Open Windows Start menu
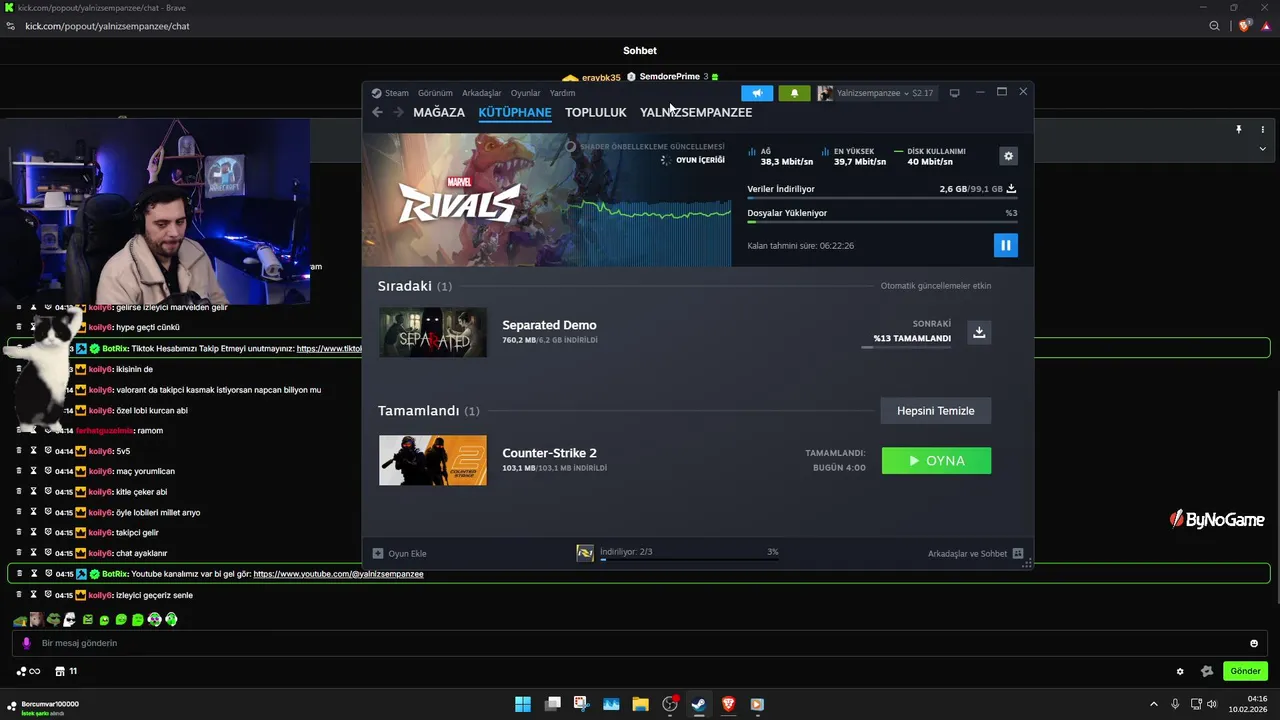The width and height of the screenshot is (1280, 720). click(x=523, y=704)
